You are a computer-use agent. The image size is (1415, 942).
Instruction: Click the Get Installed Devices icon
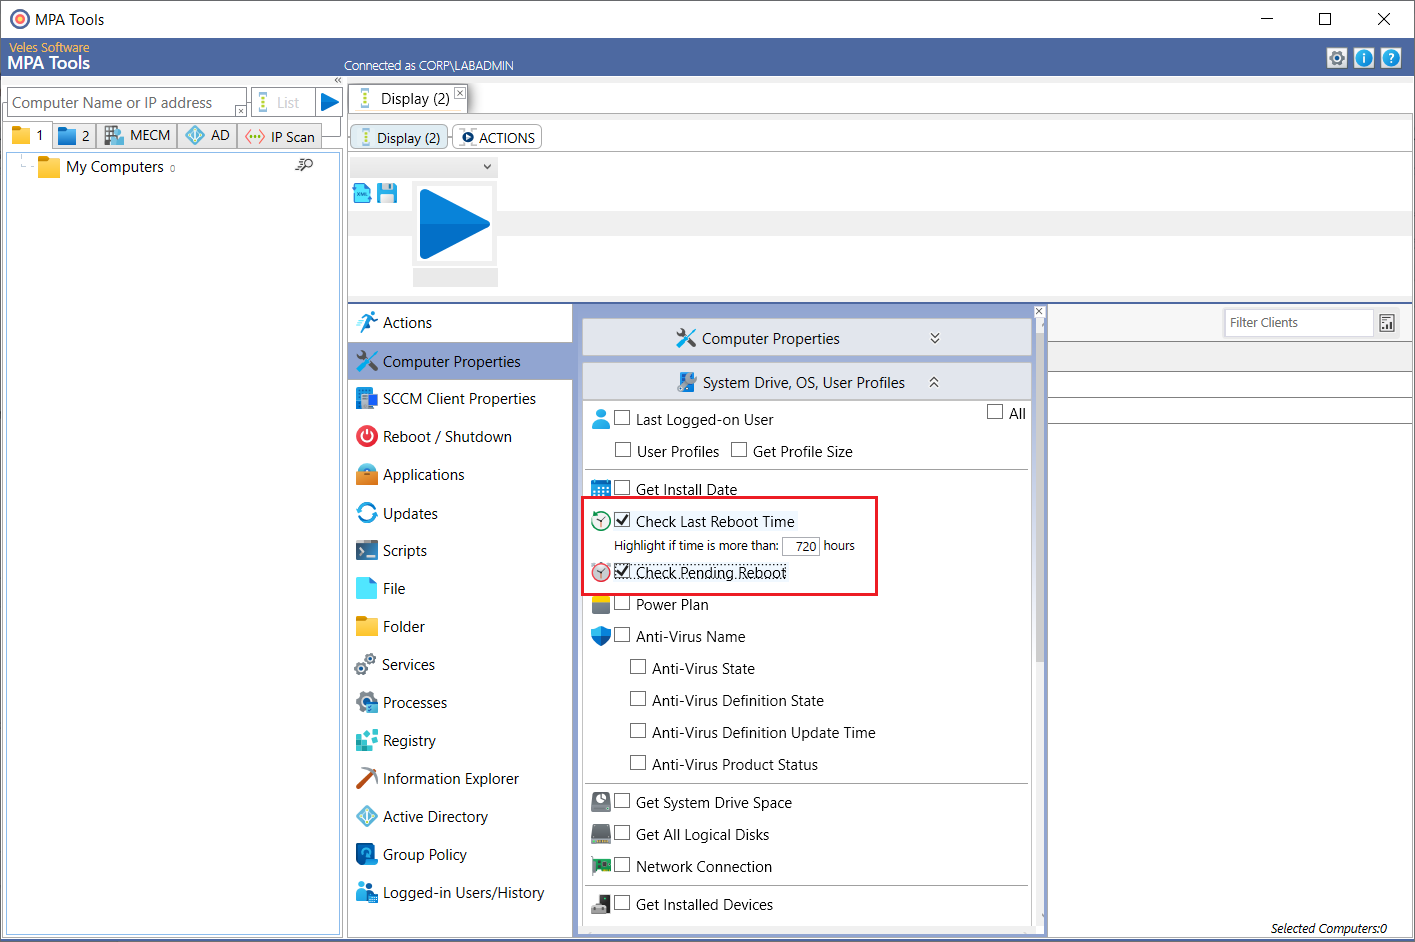pos(600,904)
